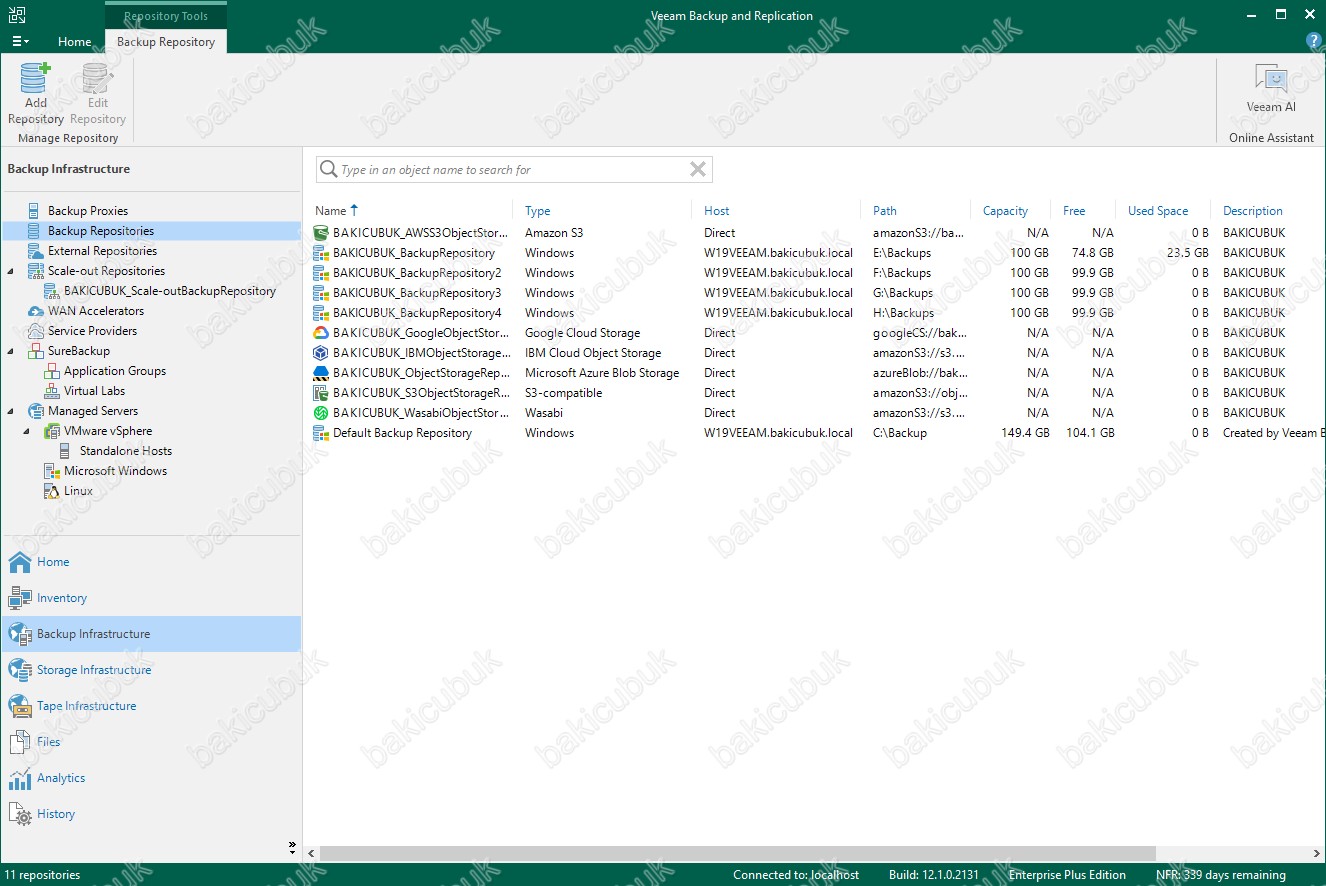
Task: Open the main hamburger menu
Action: (19, 42)
